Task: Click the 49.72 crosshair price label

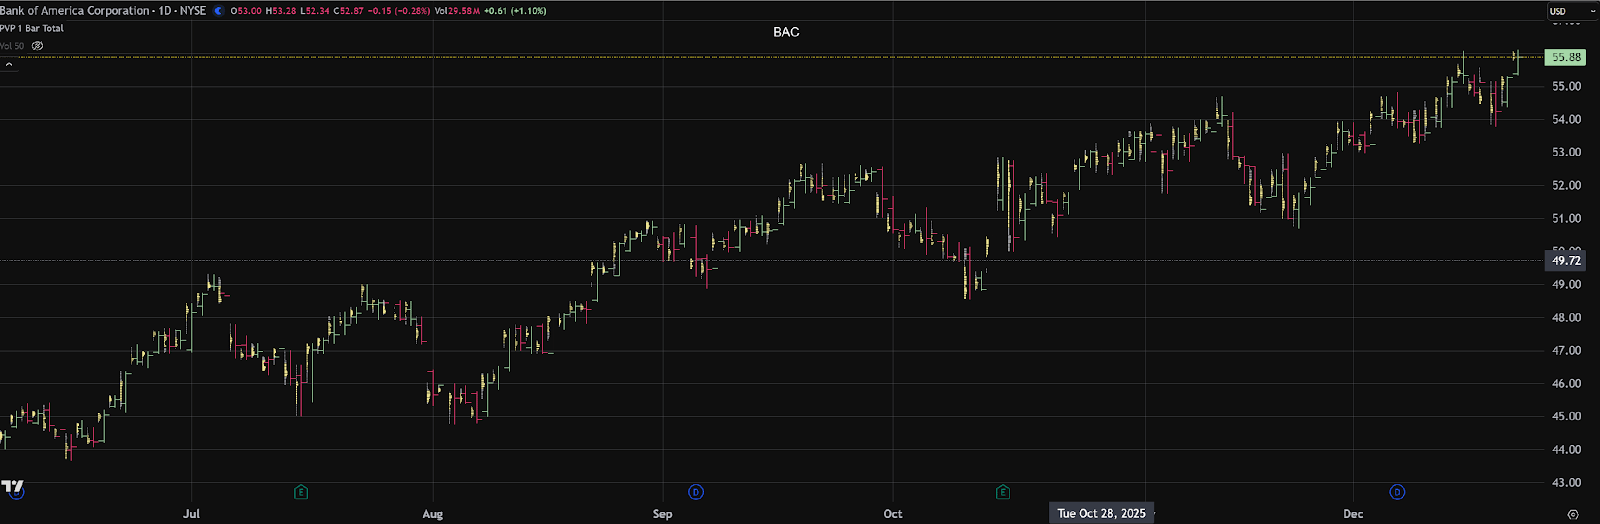Action: point(1566,261)
